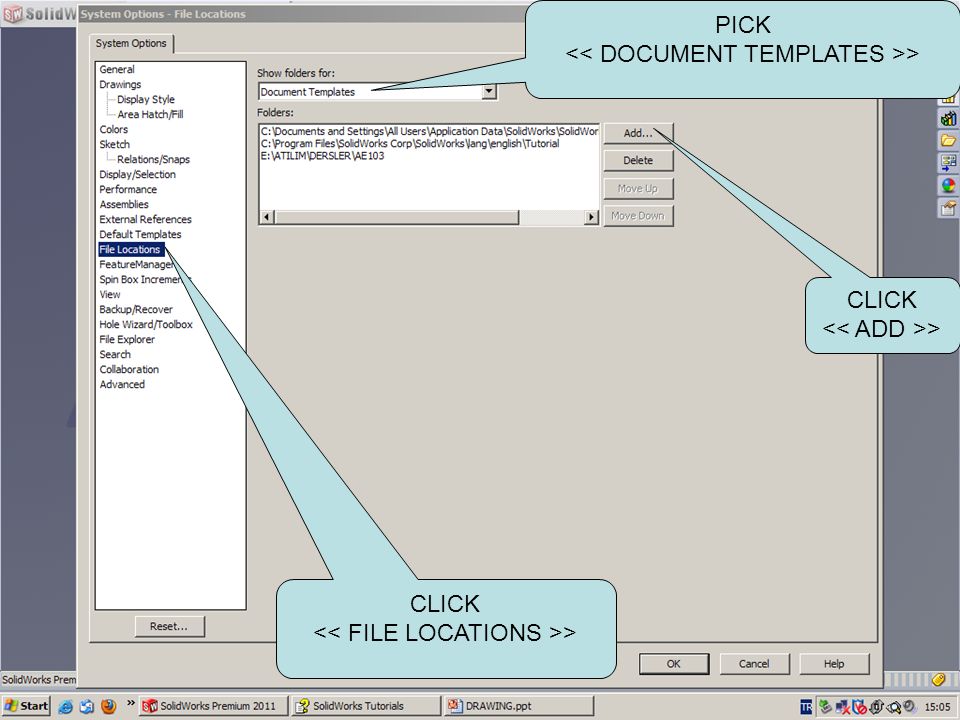Select Display/Selection in options tree
The height and width of the screenshot is (720, 960).
(137, 174)
